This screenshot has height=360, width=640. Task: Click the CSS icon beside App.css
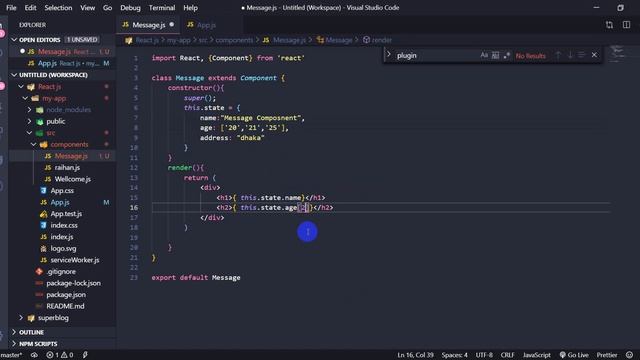[x=43, y=191]
